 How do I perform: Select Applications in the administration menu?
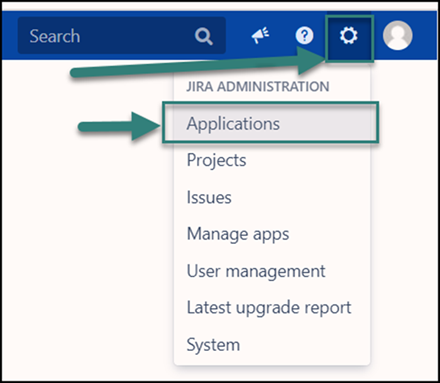pyautogui.click(x=233, y=124)
